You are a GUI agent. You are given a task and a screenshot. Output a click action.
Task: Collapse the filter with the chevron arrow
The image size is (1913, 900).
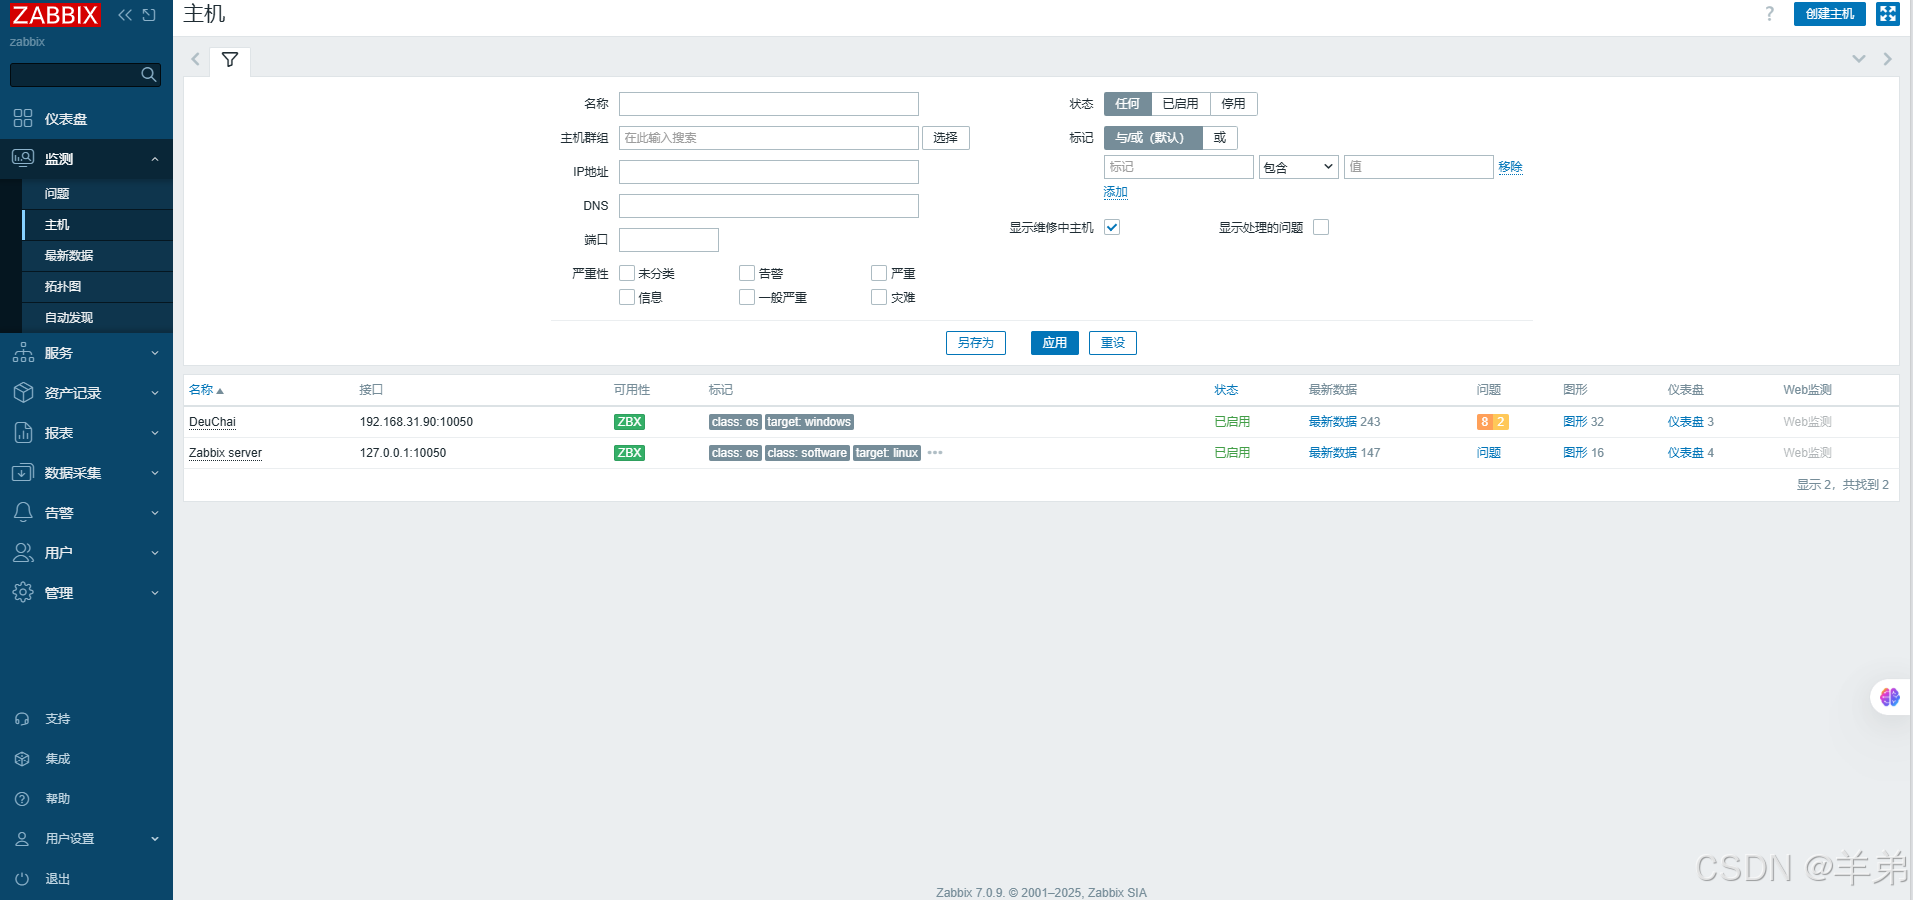pyautogui.click(x=1858, y=58)
